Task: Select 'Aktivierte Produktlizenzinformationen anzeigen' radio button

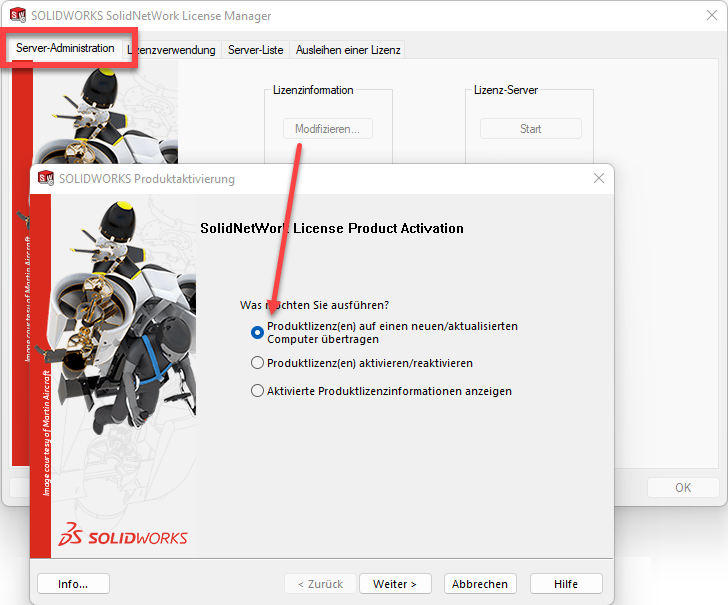Action: coord(258,391)
